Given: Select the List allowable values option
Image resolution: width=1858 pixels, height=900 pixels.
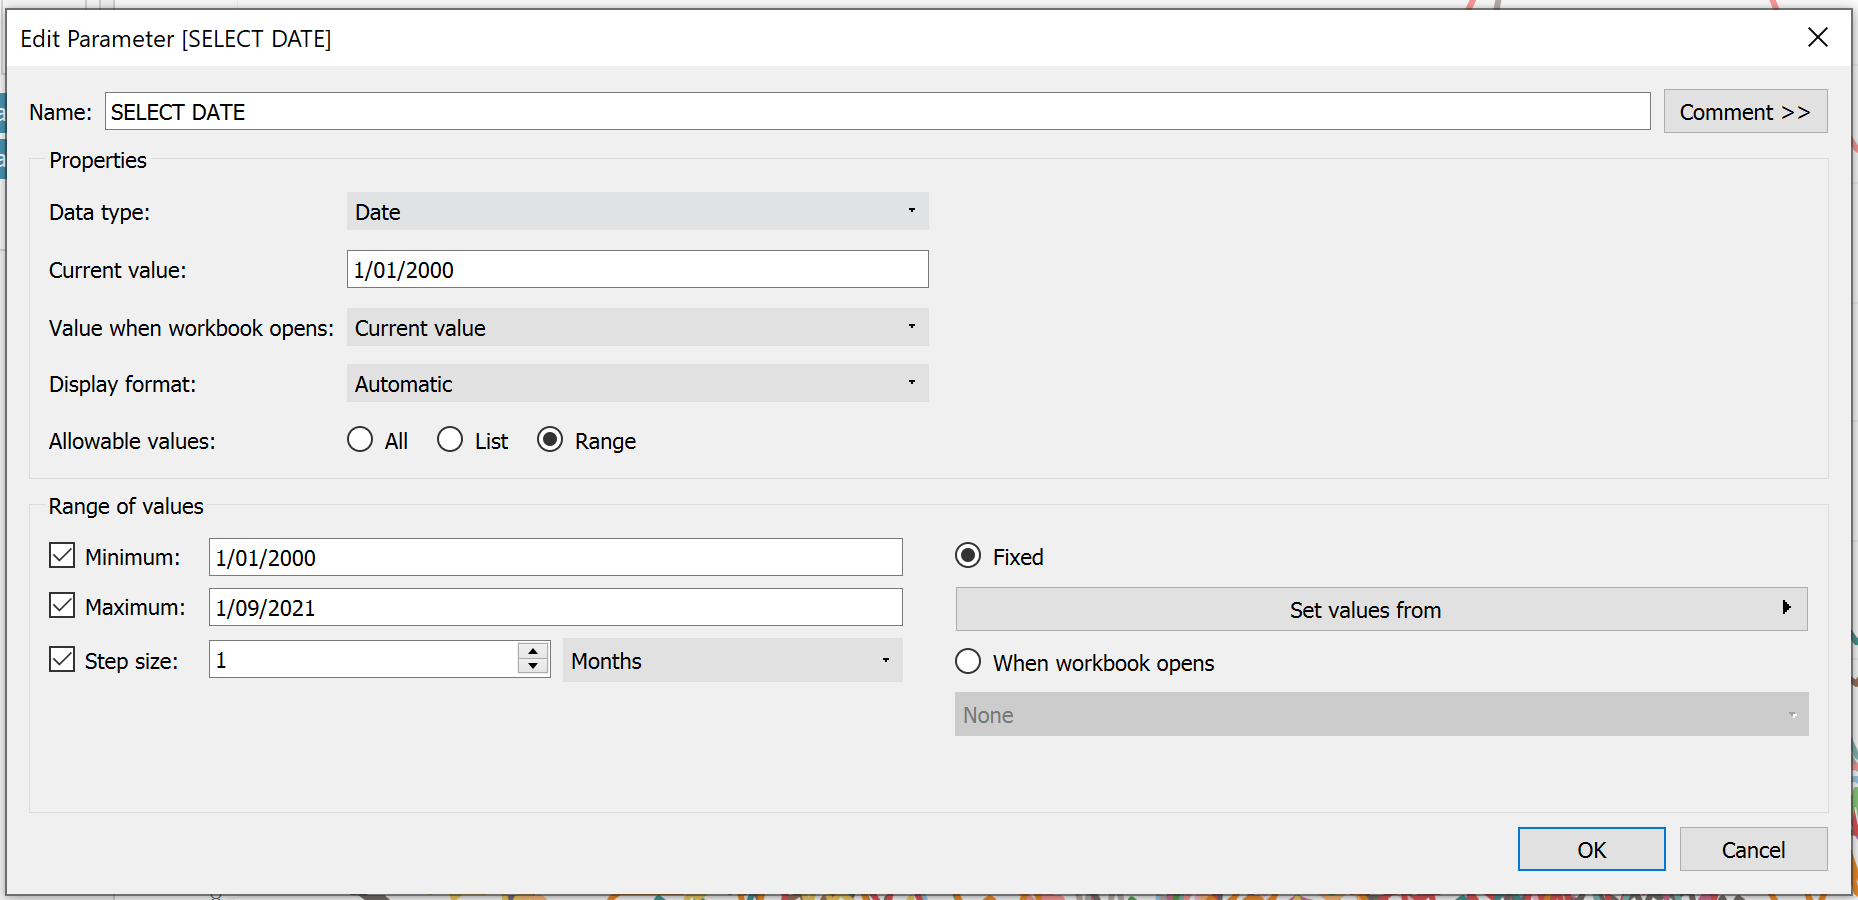Looking at the screenshot, I should [x=450, y=440].
